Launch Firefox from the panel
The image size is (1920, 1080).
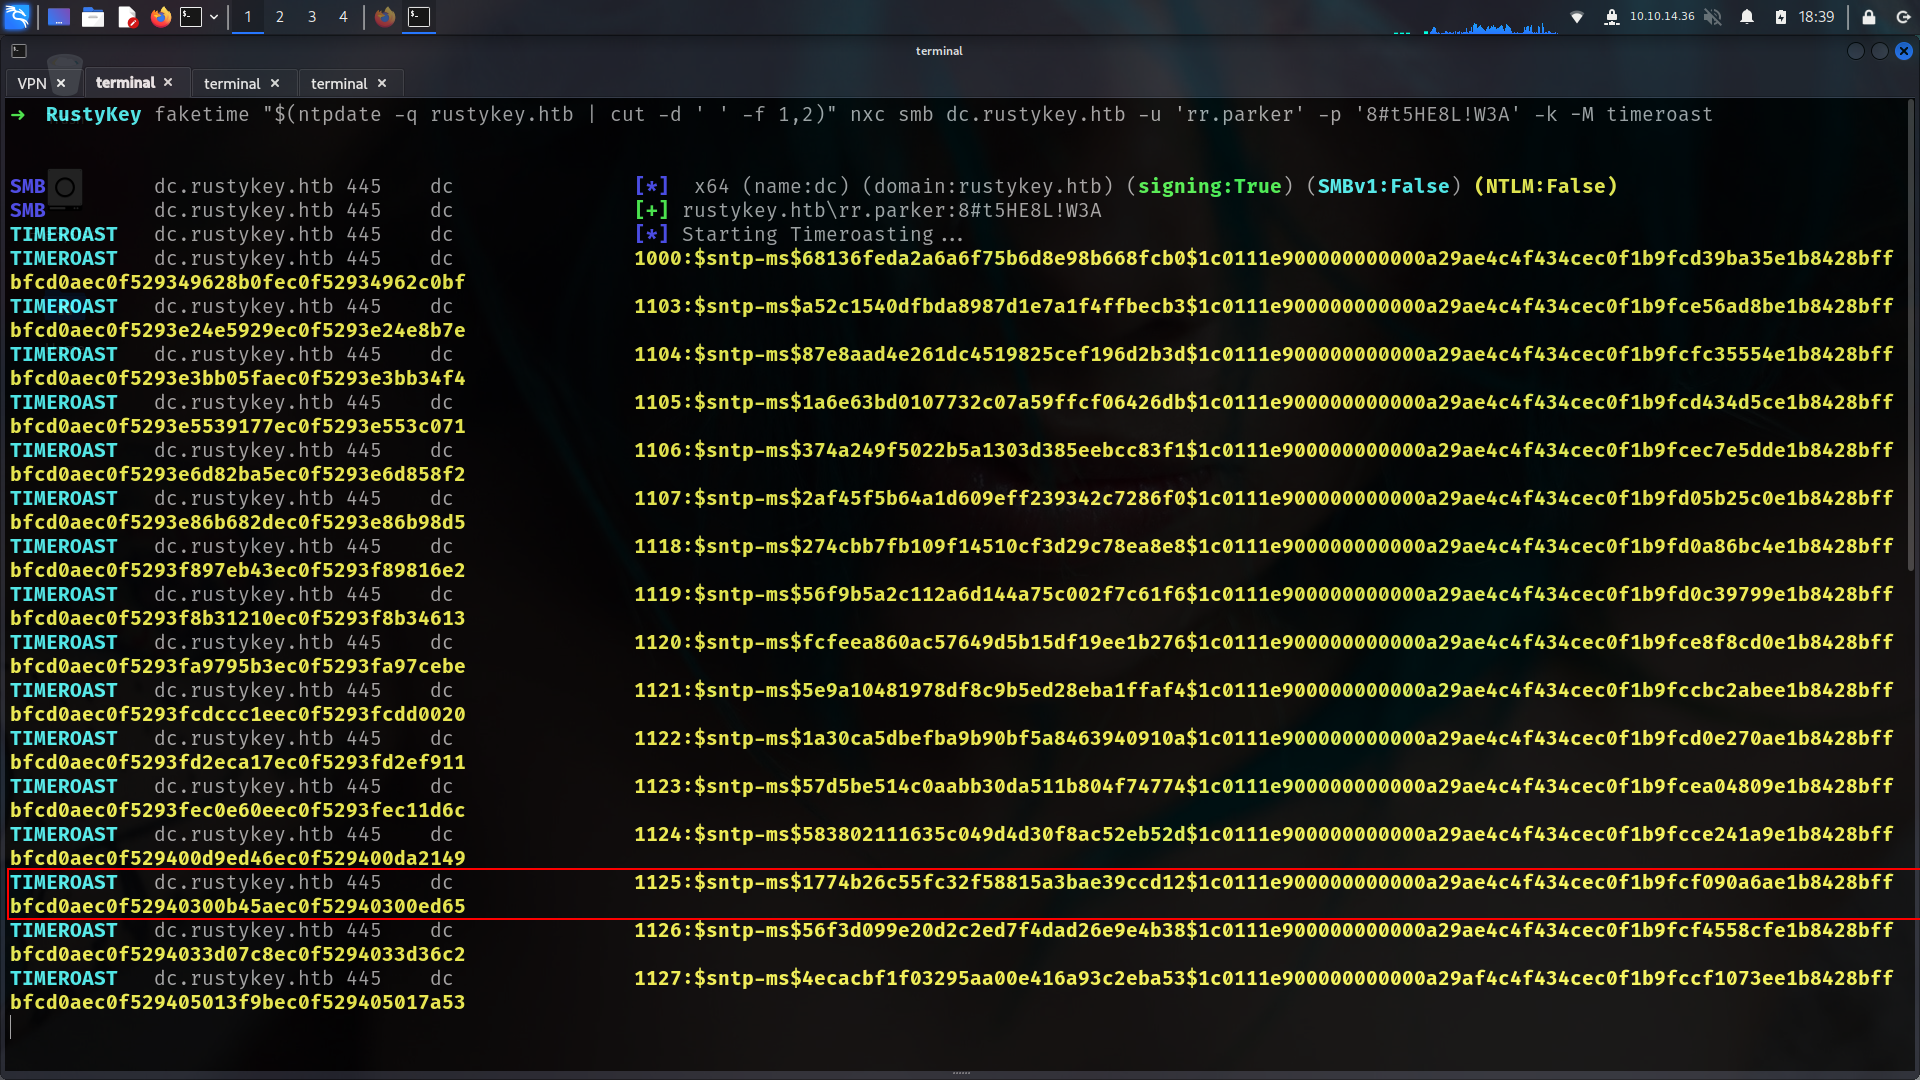(160, 17)
